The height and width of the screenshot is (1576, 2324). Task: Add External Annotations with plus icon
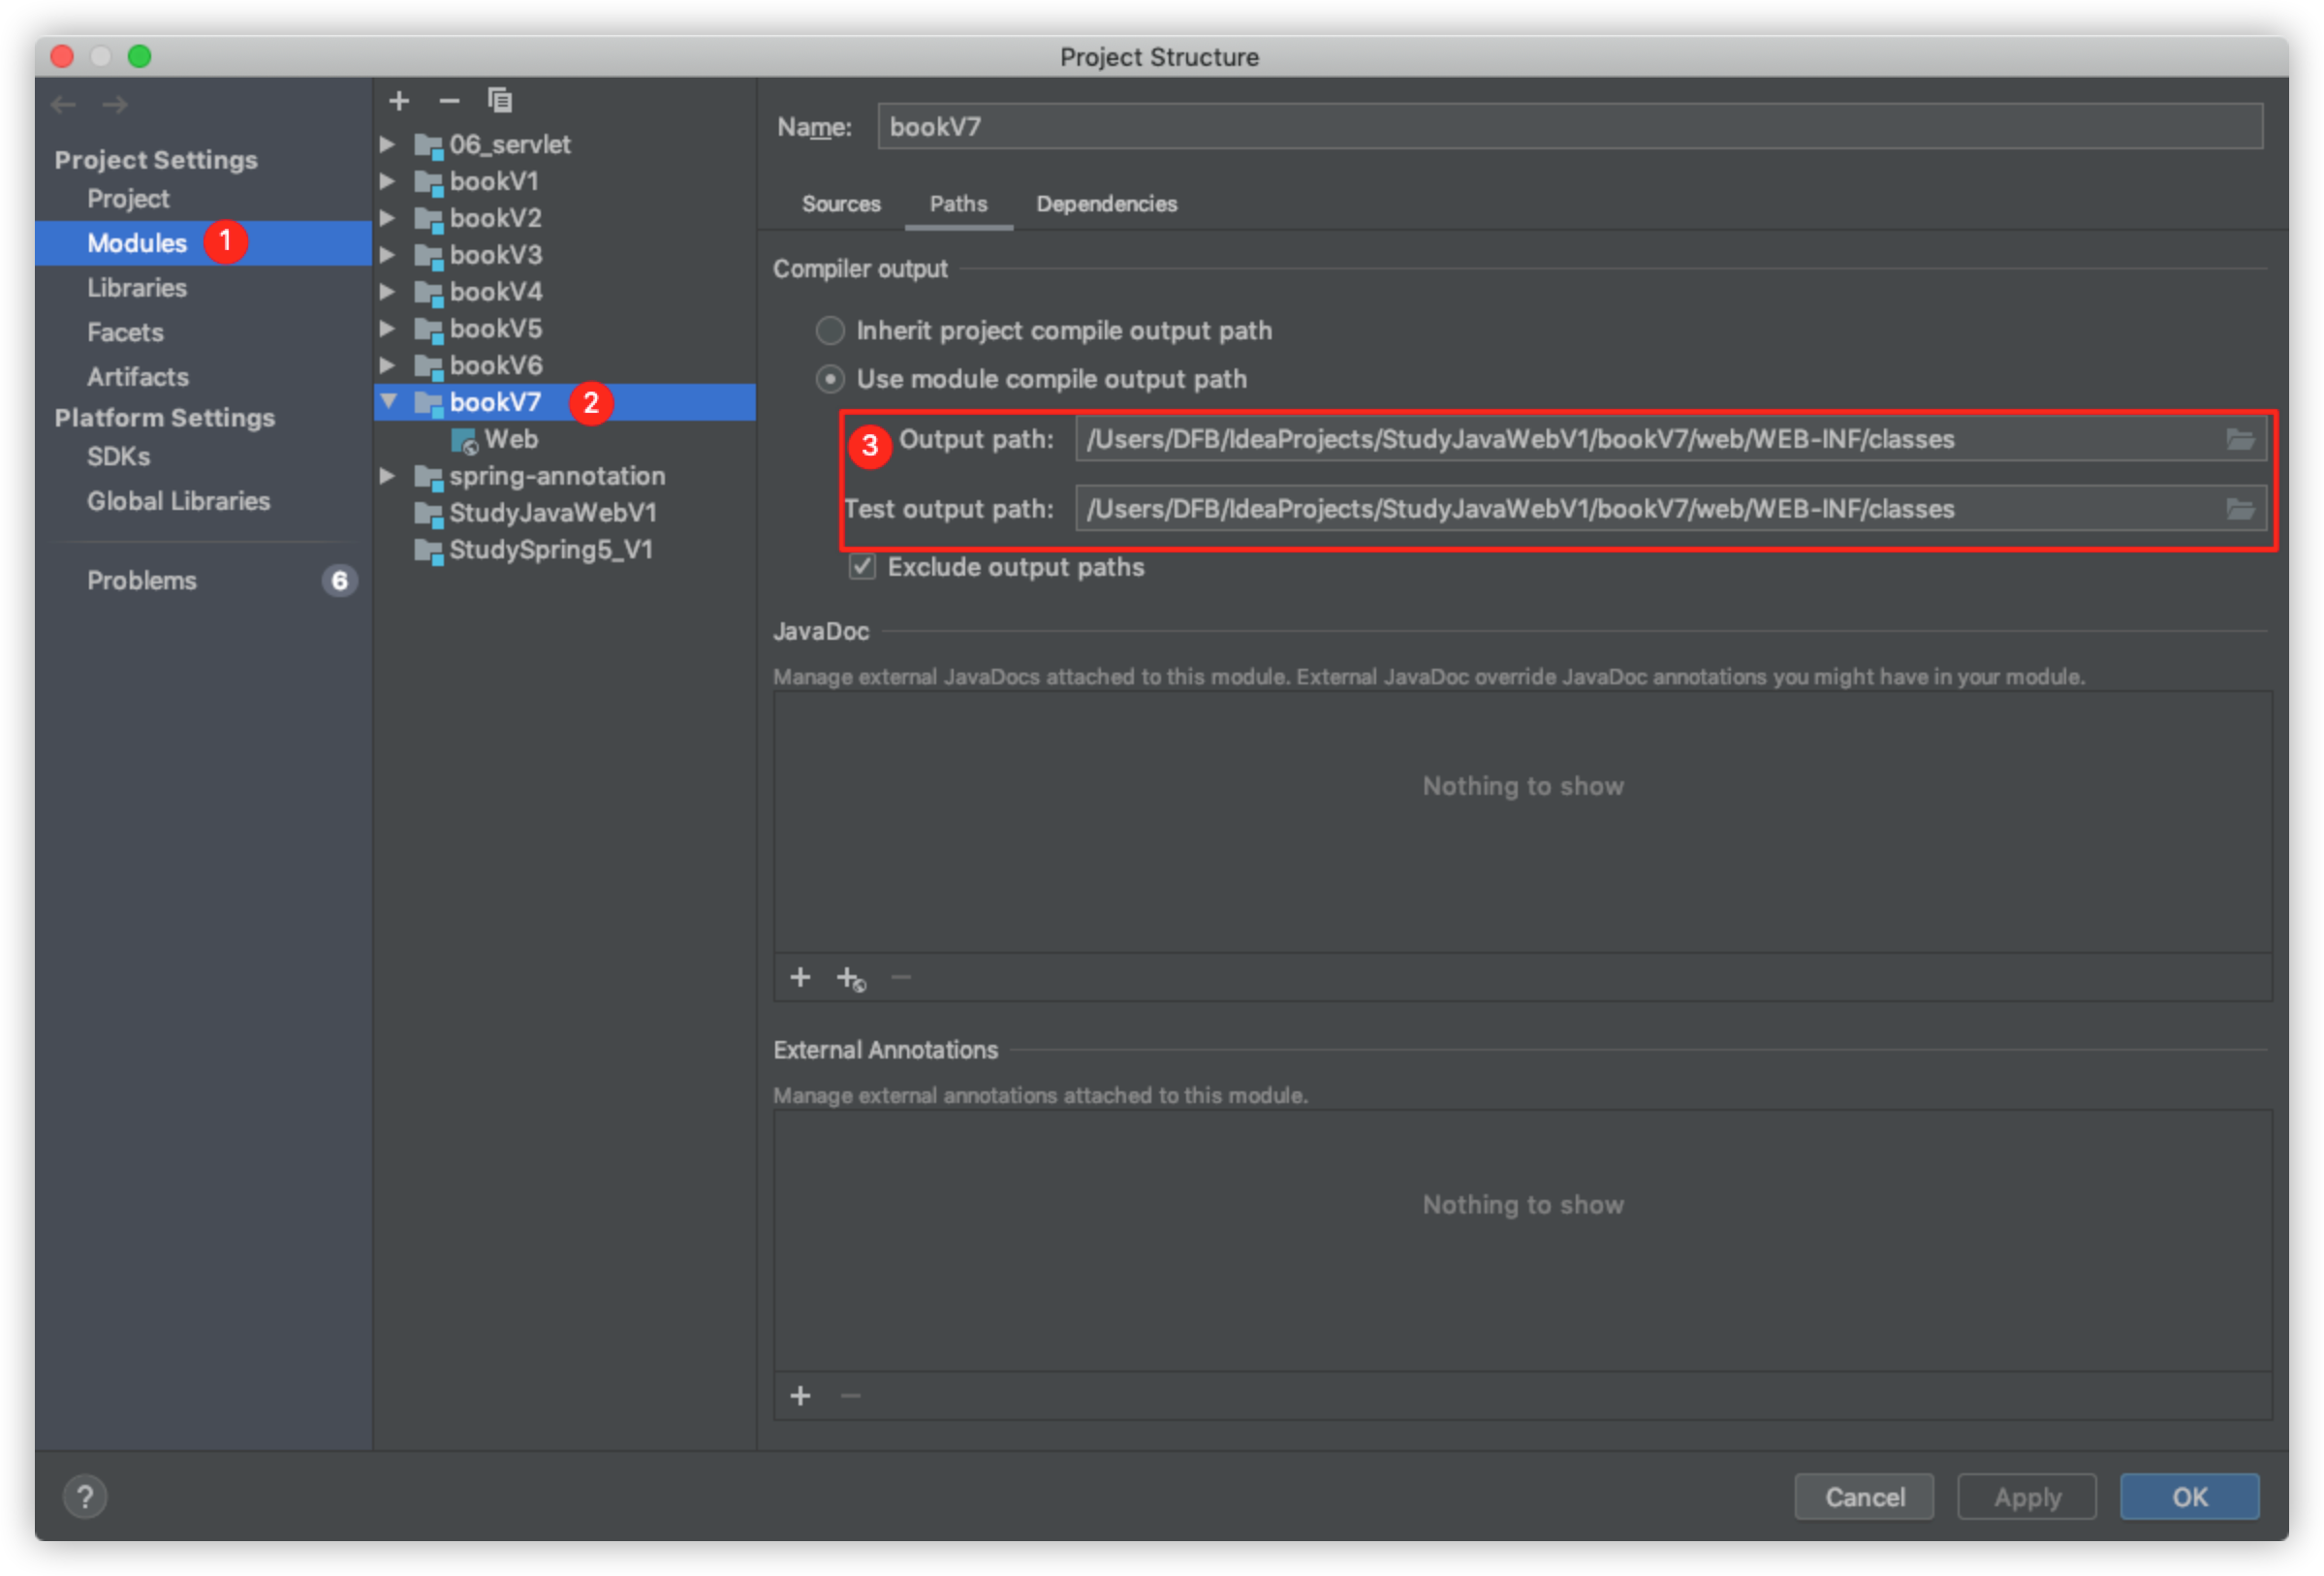point(800,1396)
